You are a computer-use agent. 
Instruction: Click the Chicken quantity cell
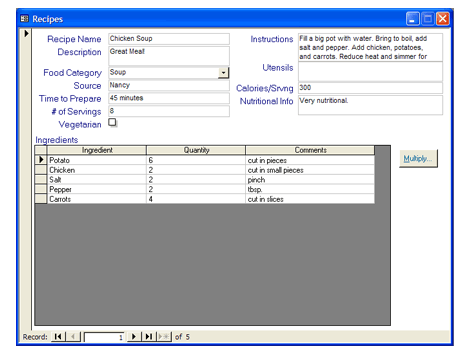196,170
